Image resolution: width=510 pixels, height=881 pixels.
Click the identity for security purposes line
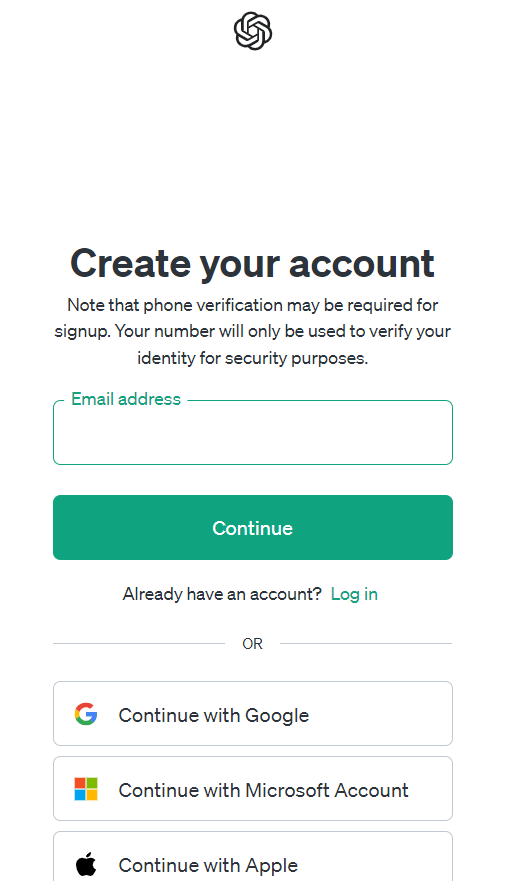(253, 358)
